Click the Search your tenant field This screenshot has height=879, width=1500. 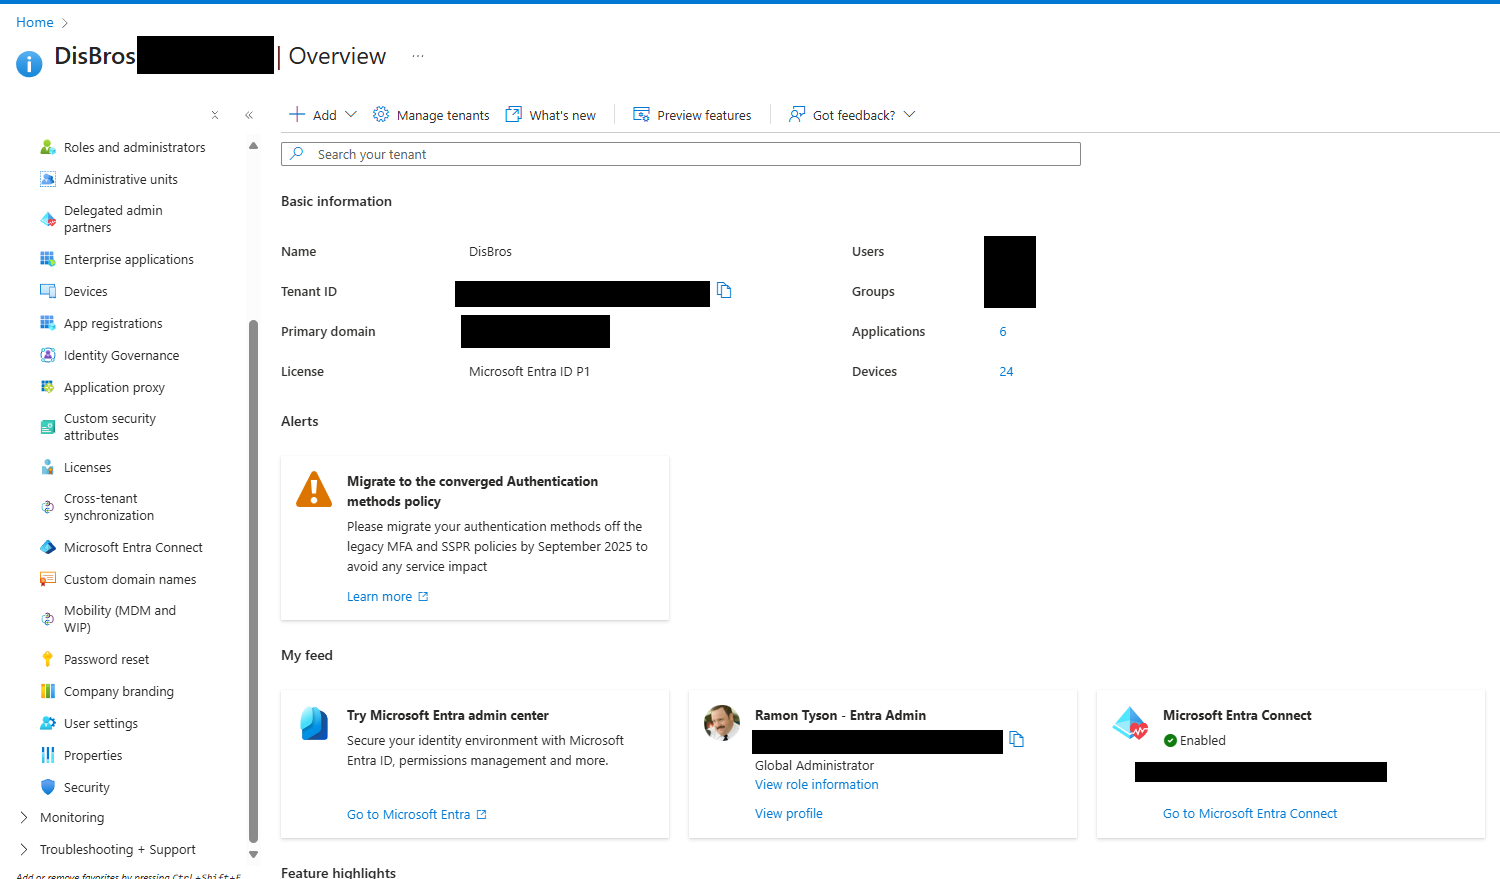[690, 154]
